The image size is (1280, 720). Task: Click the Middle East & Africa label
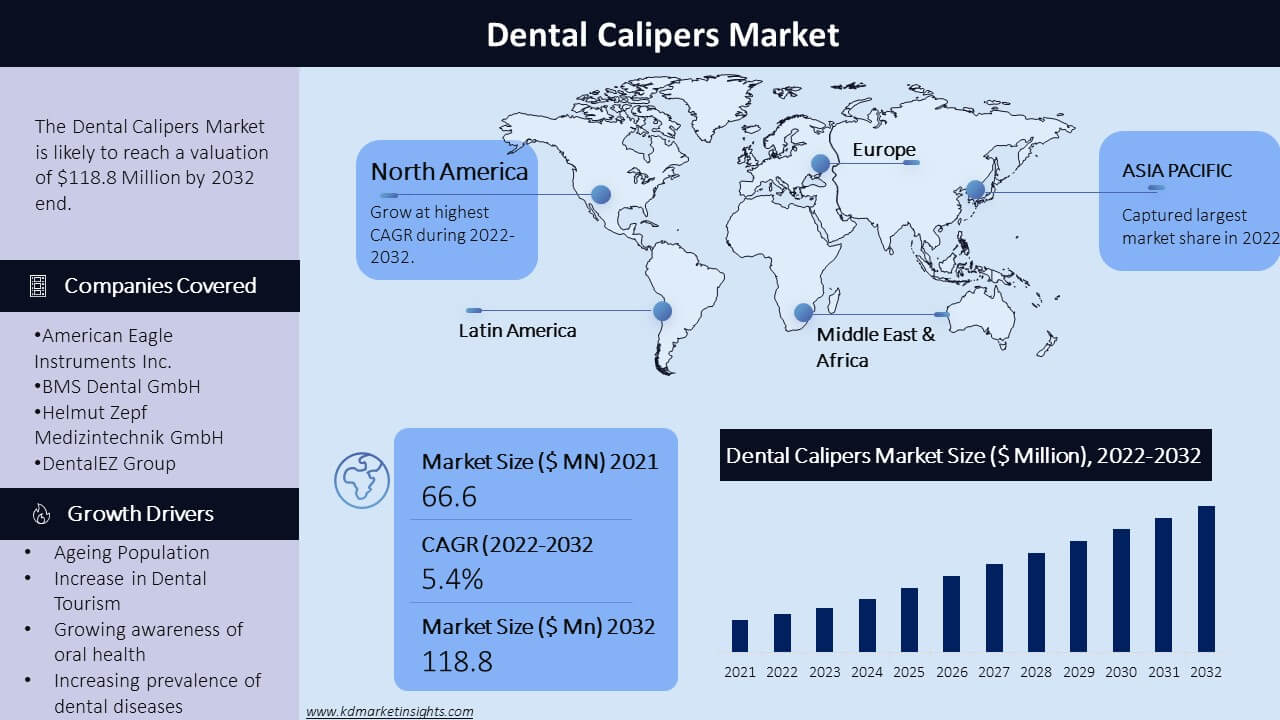click(x=876, y=347)
